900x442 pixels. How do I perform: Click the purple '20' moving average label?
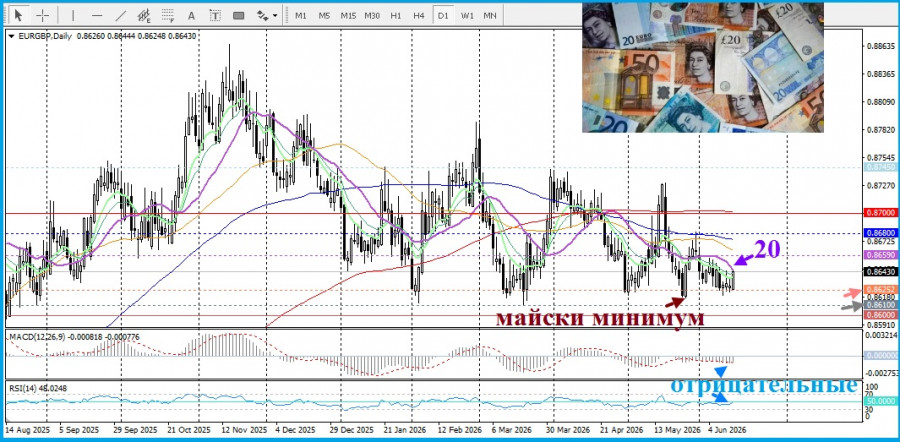pyautogui.click(x=767, y=249)
